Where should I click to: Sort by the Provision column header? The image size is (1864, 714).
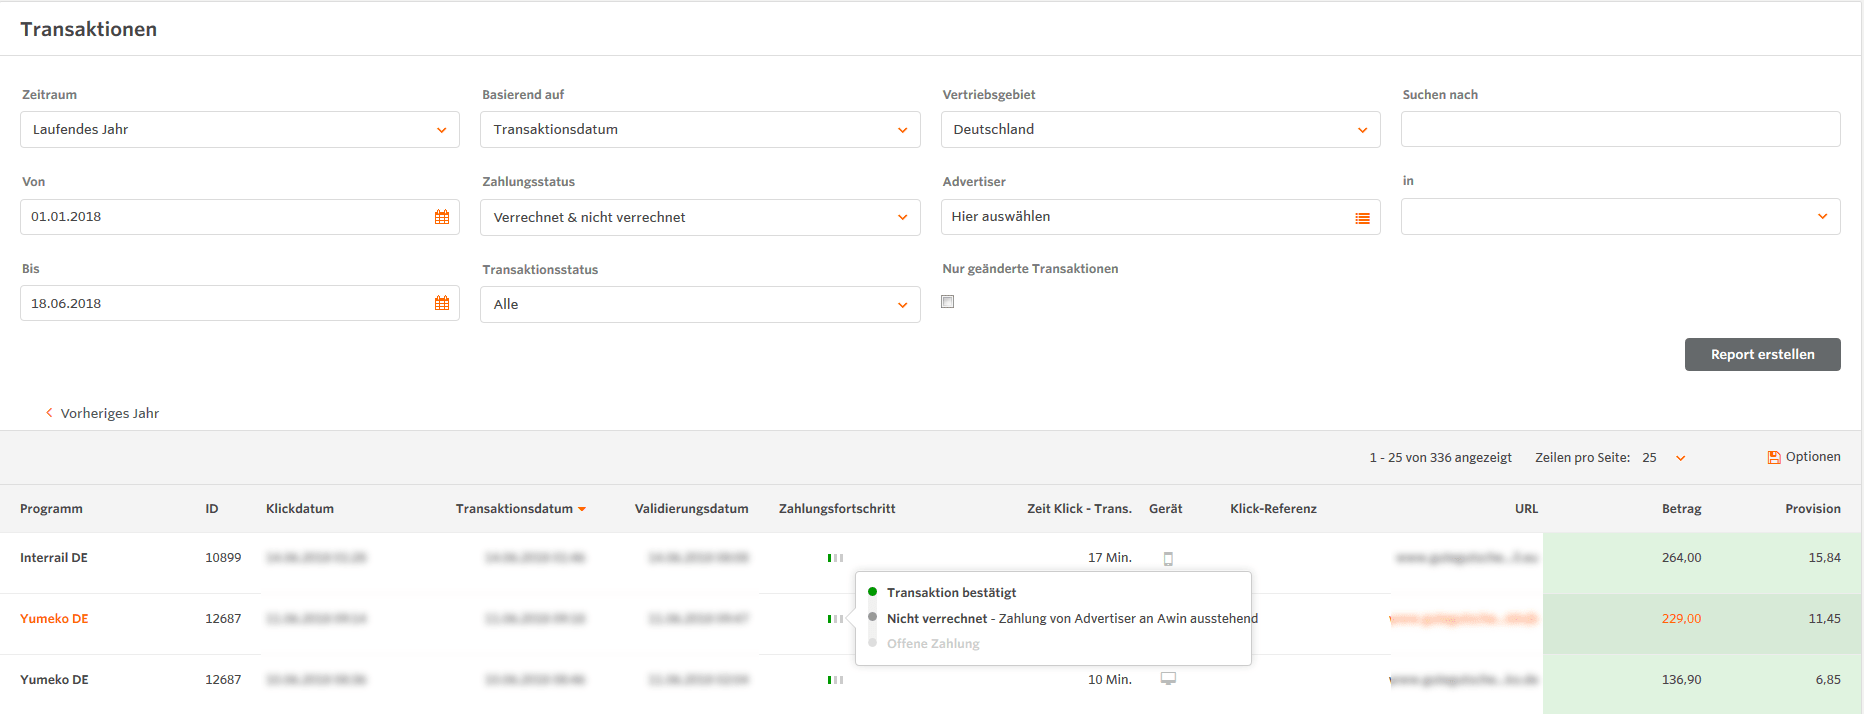pyautogui.click(x=1812, y=509)
